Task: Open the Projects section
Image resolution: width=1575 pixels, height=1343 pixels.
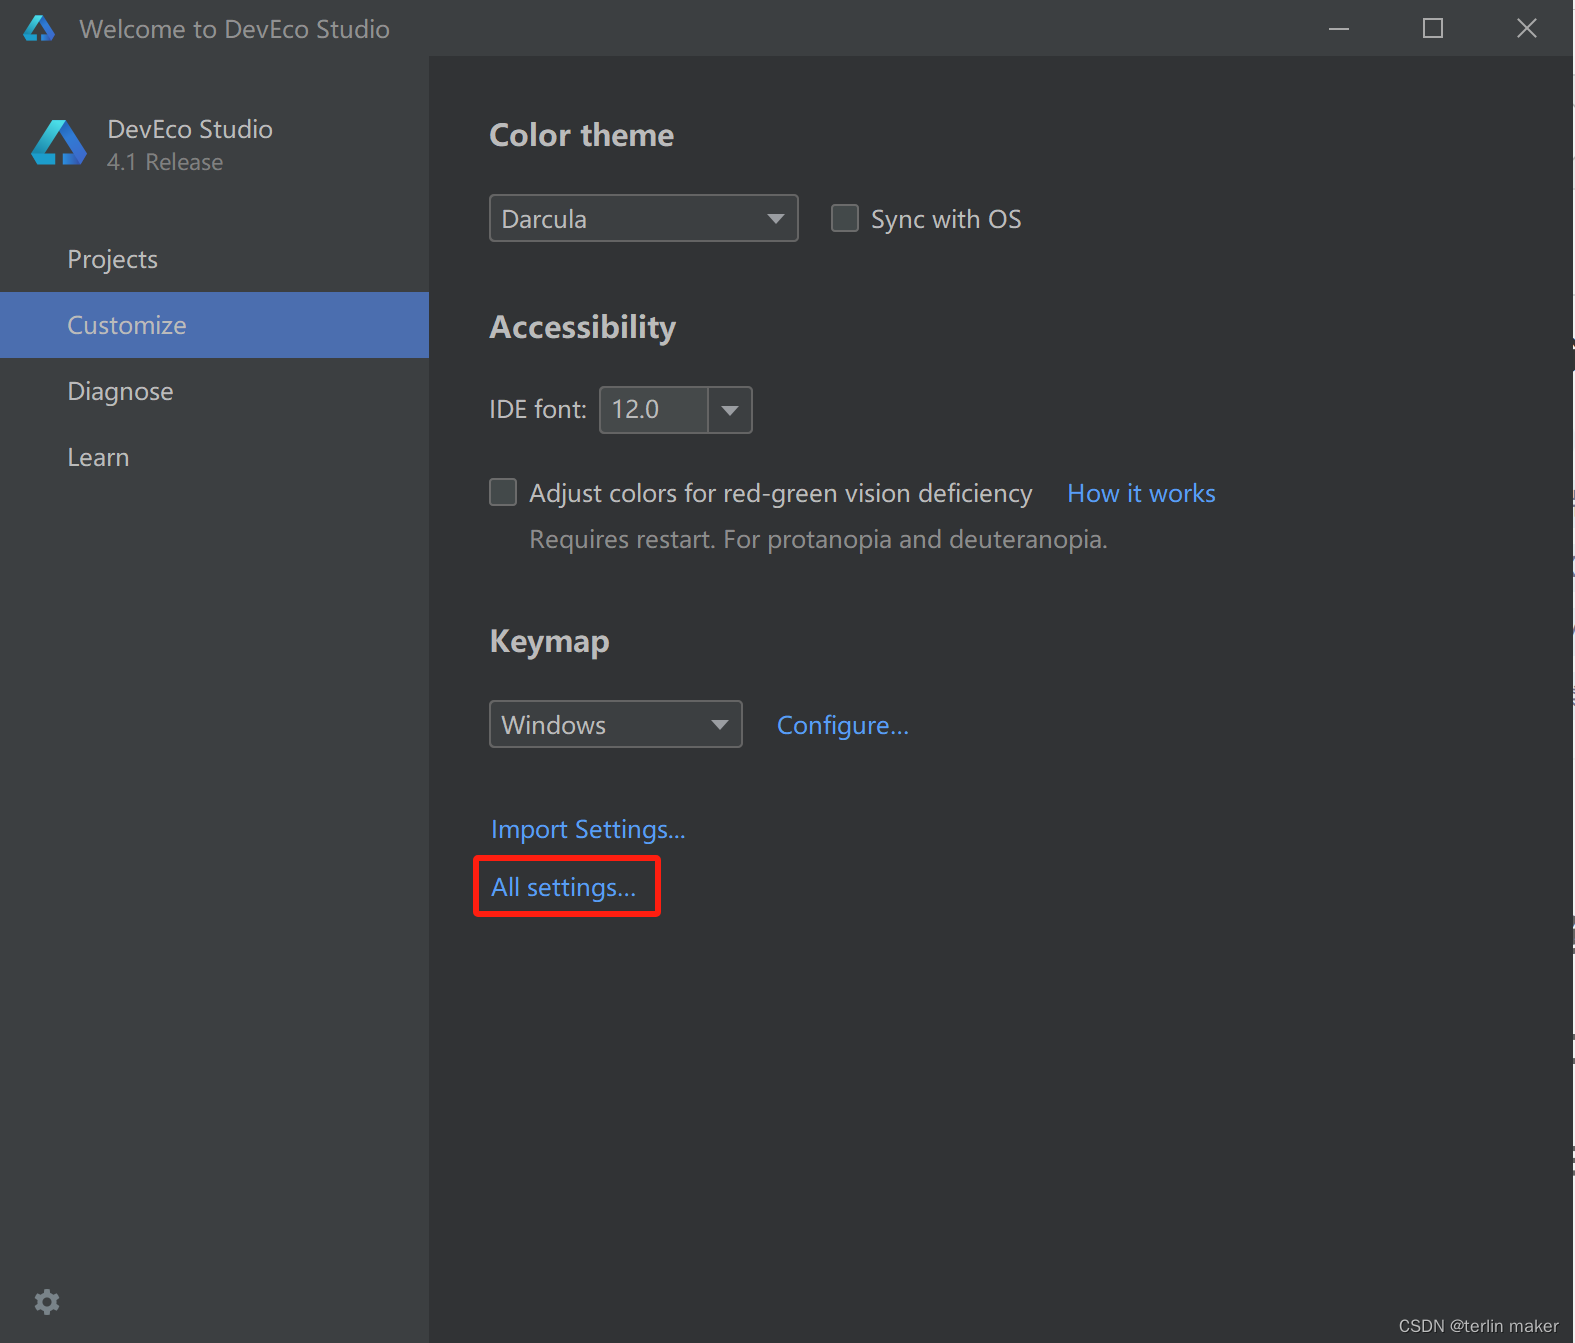Action: (x=214, y=259)
